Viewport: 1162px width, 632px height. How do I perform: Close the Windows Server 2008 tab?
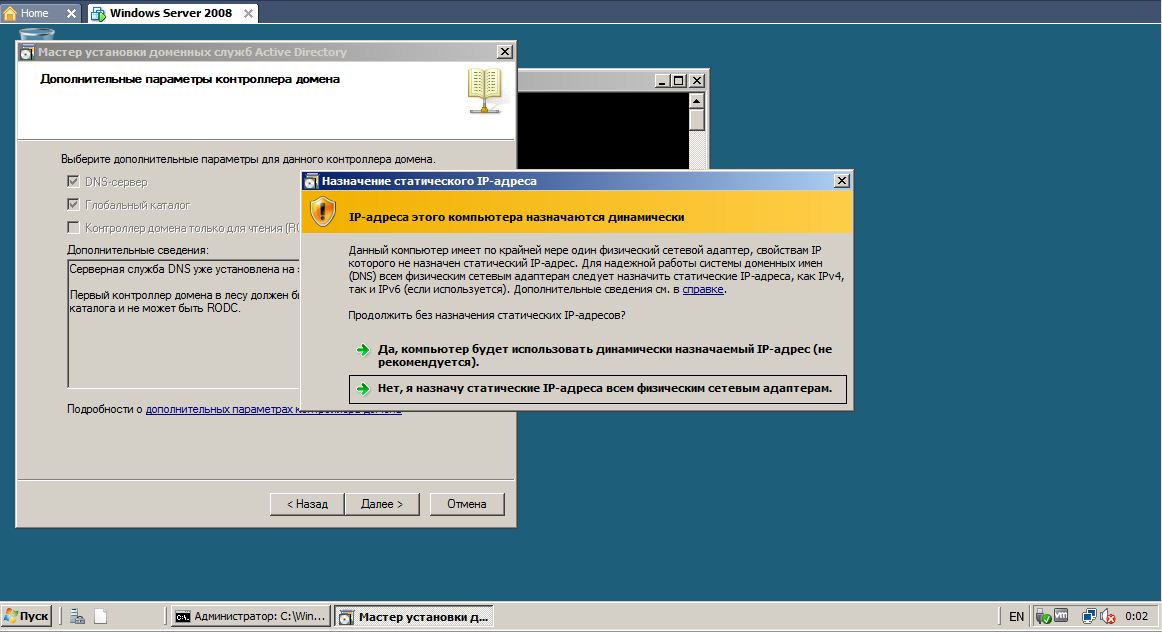[248, 13]
